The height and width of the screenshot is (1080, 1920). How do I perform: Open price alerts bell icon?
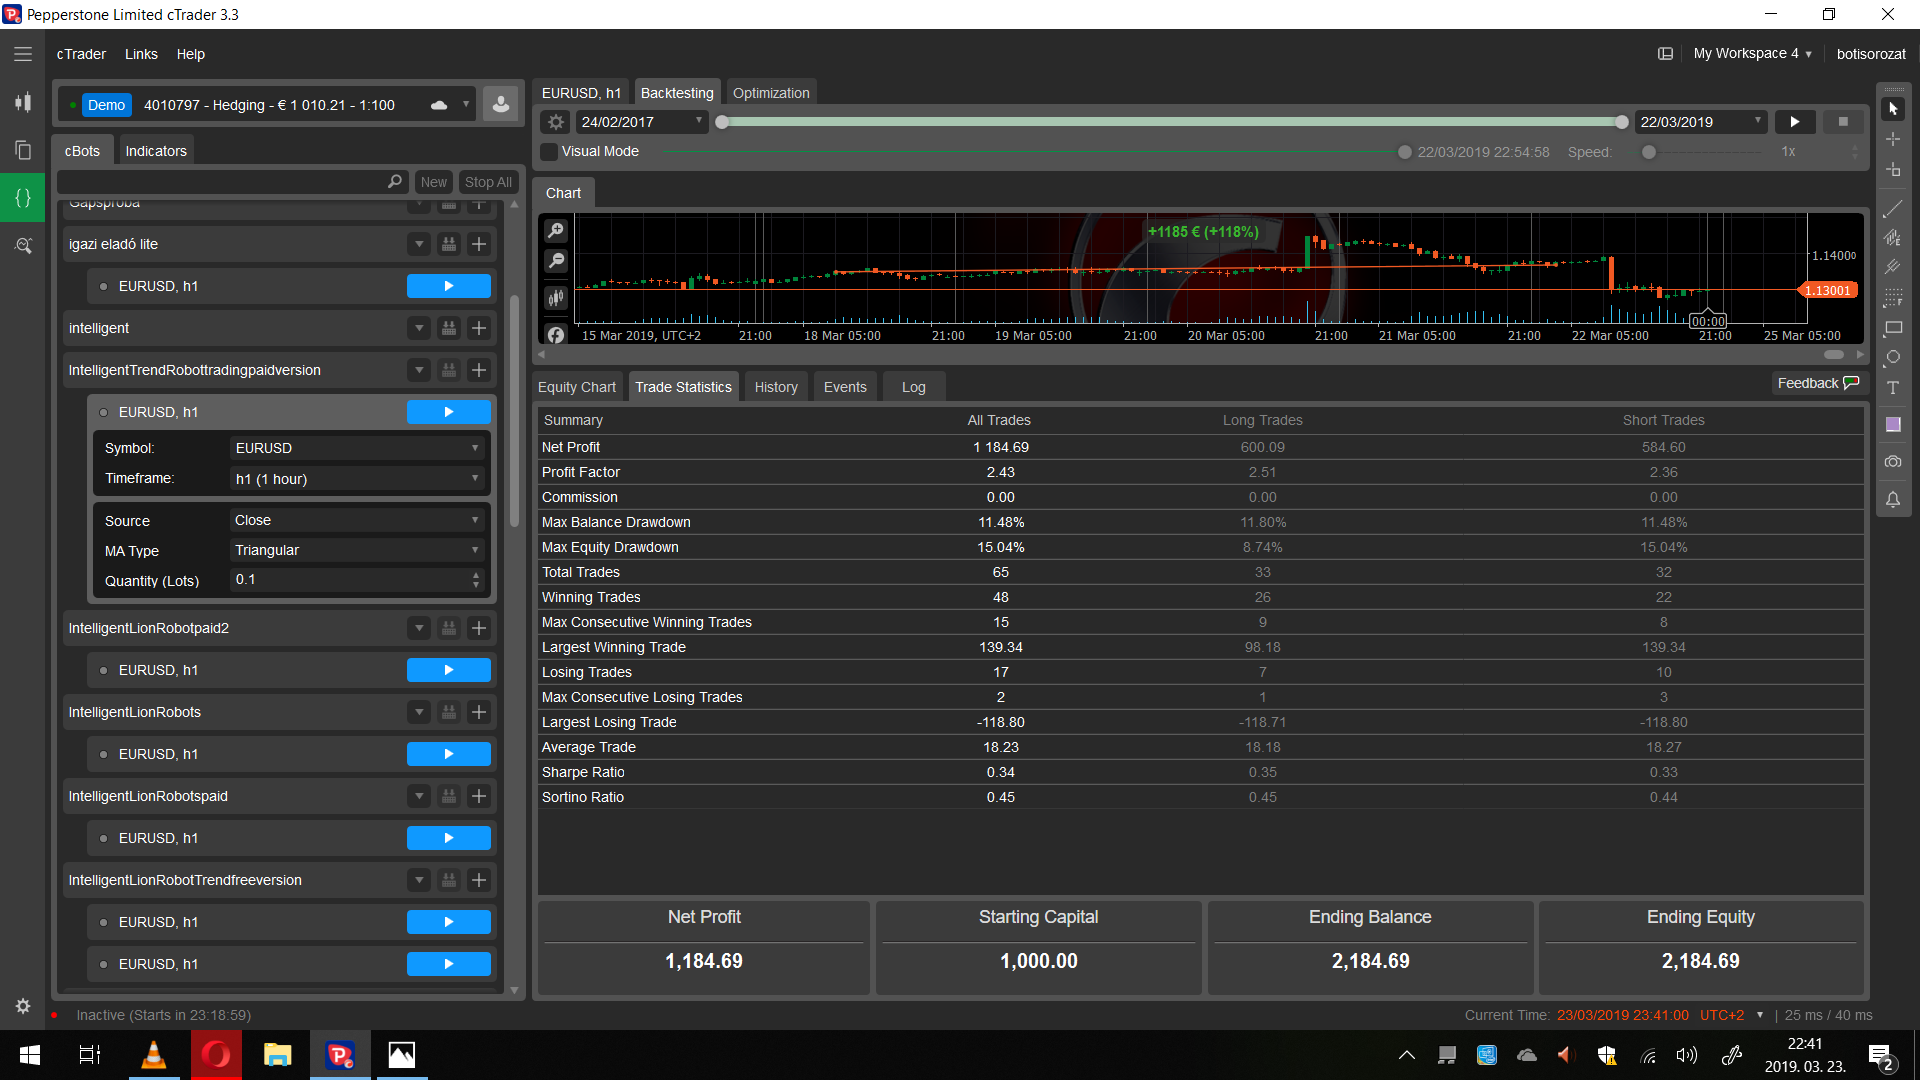coord(1893,500)
